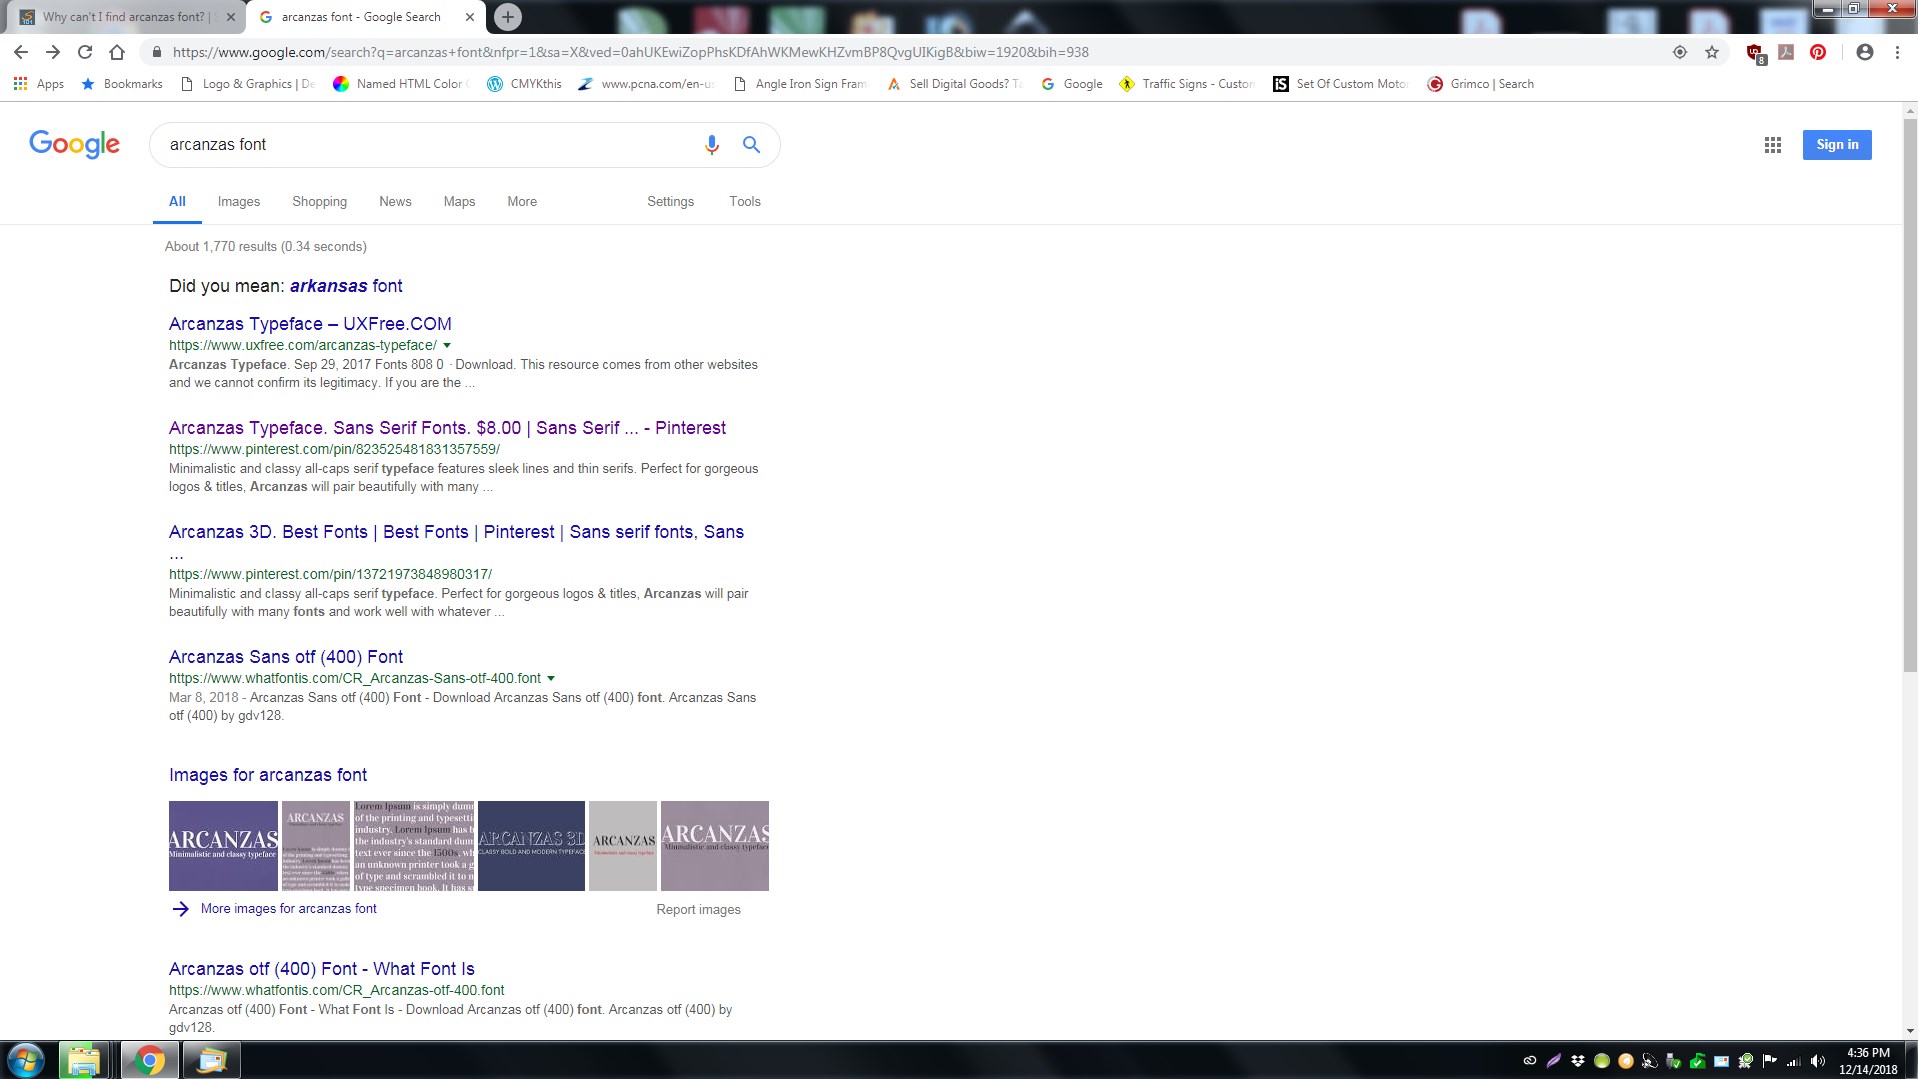1918x1079 pixels.
Task: Close the 'Why can't I find arcanzas font' tab
Action: [x=231, y=17]
